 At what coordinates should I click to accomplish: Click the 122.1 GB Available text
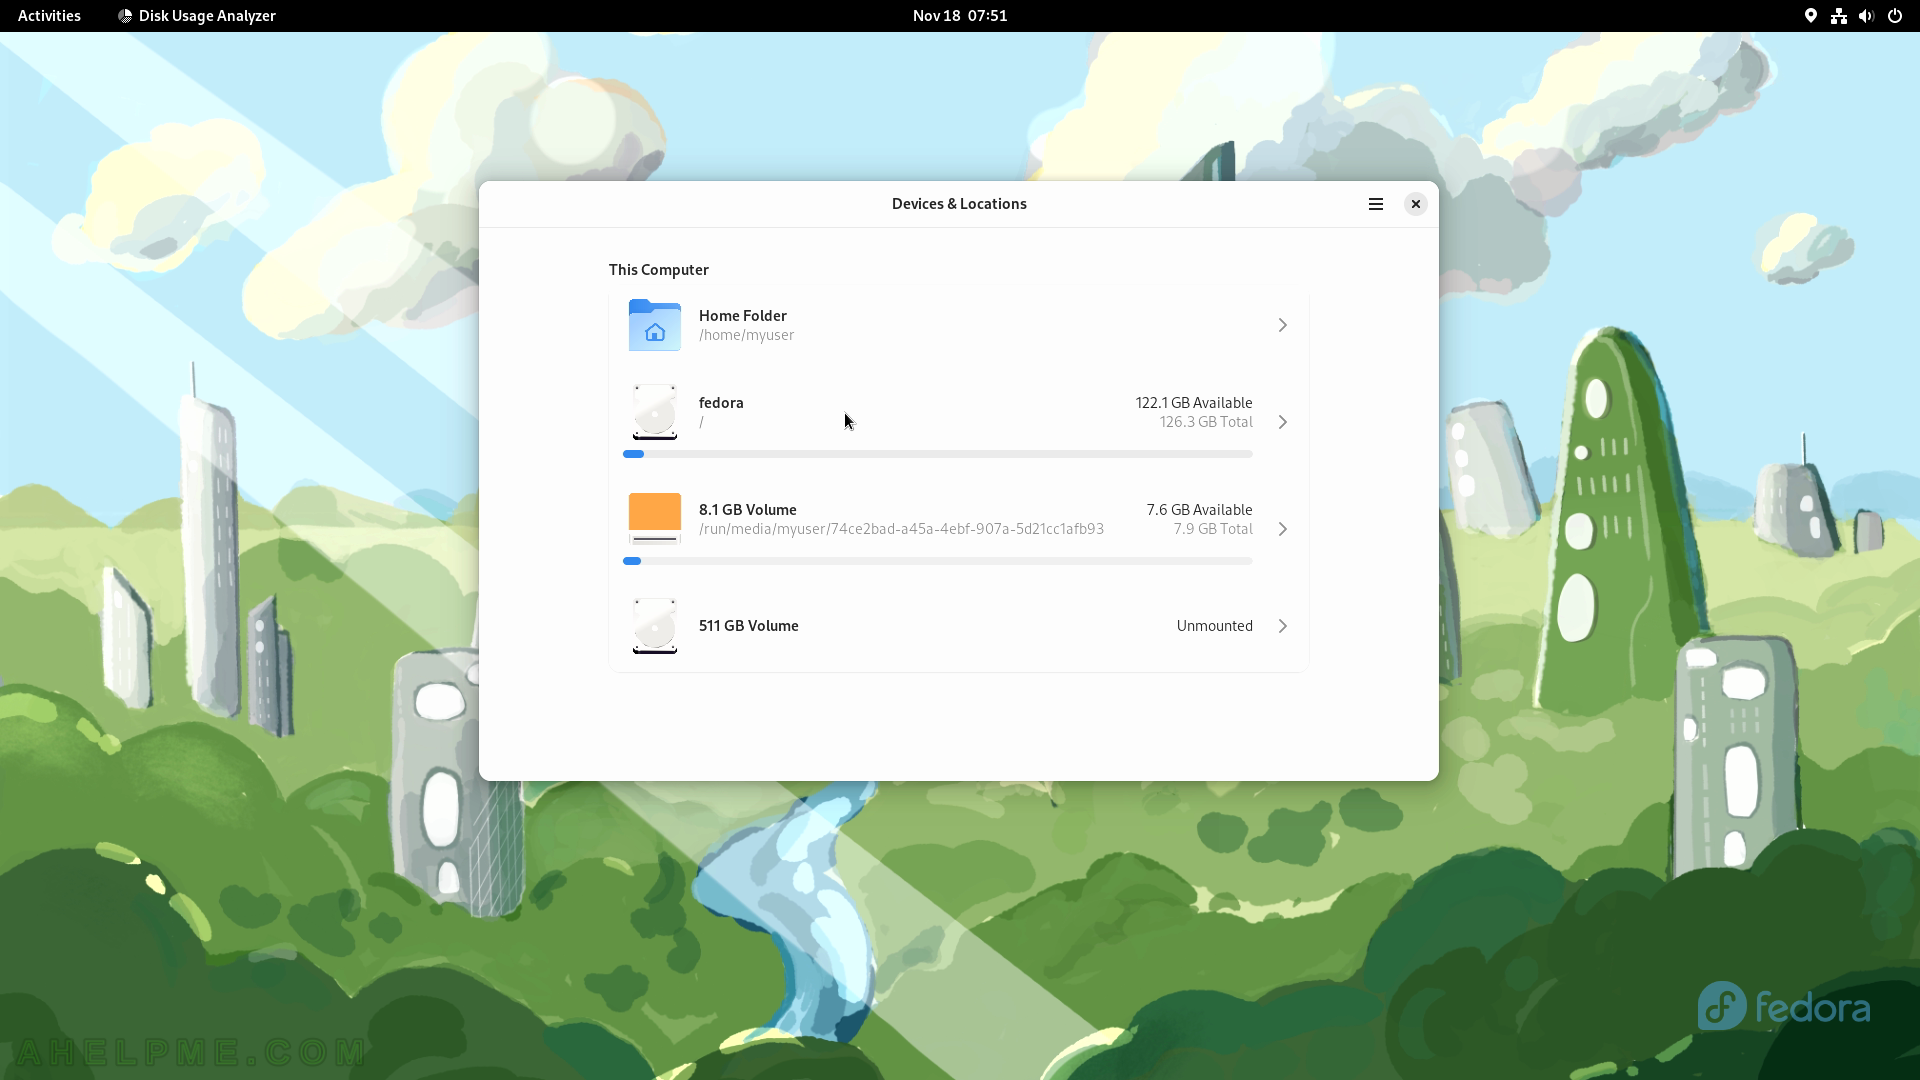pyautogui.click(x=1194, y=402)
